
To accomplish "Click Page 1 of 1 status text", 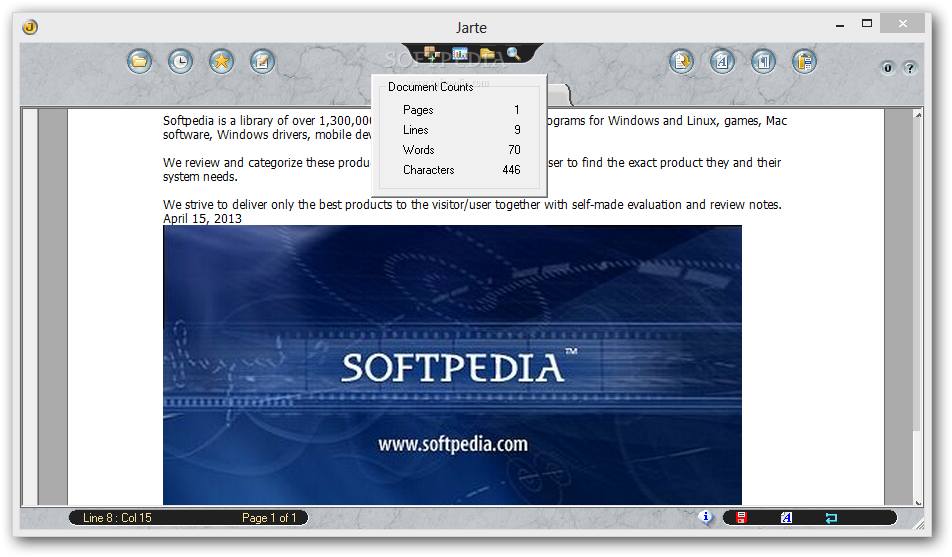I will pyautogui.click(x=269, y=518).
